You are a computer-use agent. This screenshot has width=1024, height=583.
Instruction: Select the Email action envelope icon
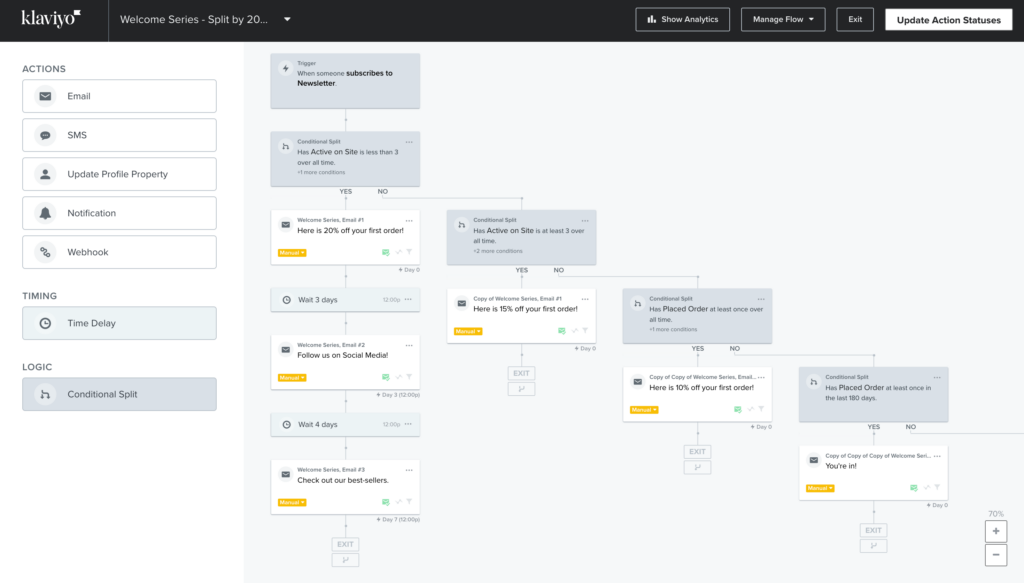(45, 96)
